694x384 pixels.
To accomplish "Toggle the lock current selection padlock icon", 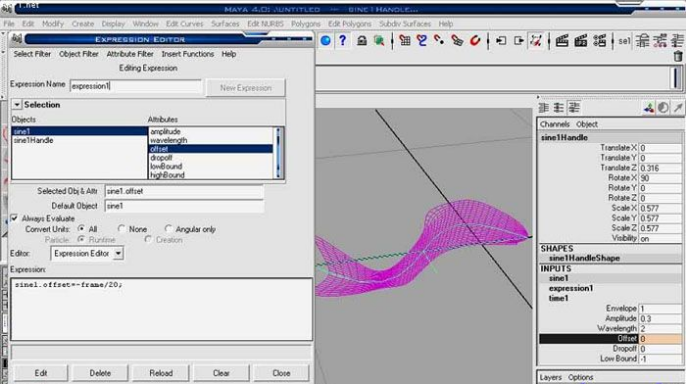I will click(x=362, y=41).
